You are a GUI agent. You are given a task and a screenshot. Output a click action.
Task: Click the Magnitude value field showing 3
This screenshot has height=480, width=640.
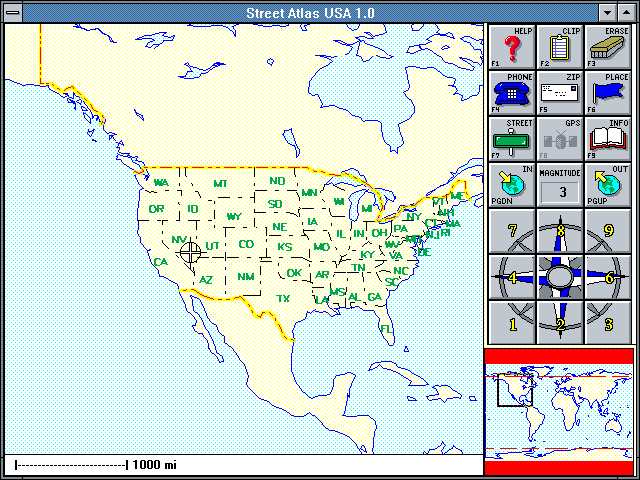click(560, 192)
